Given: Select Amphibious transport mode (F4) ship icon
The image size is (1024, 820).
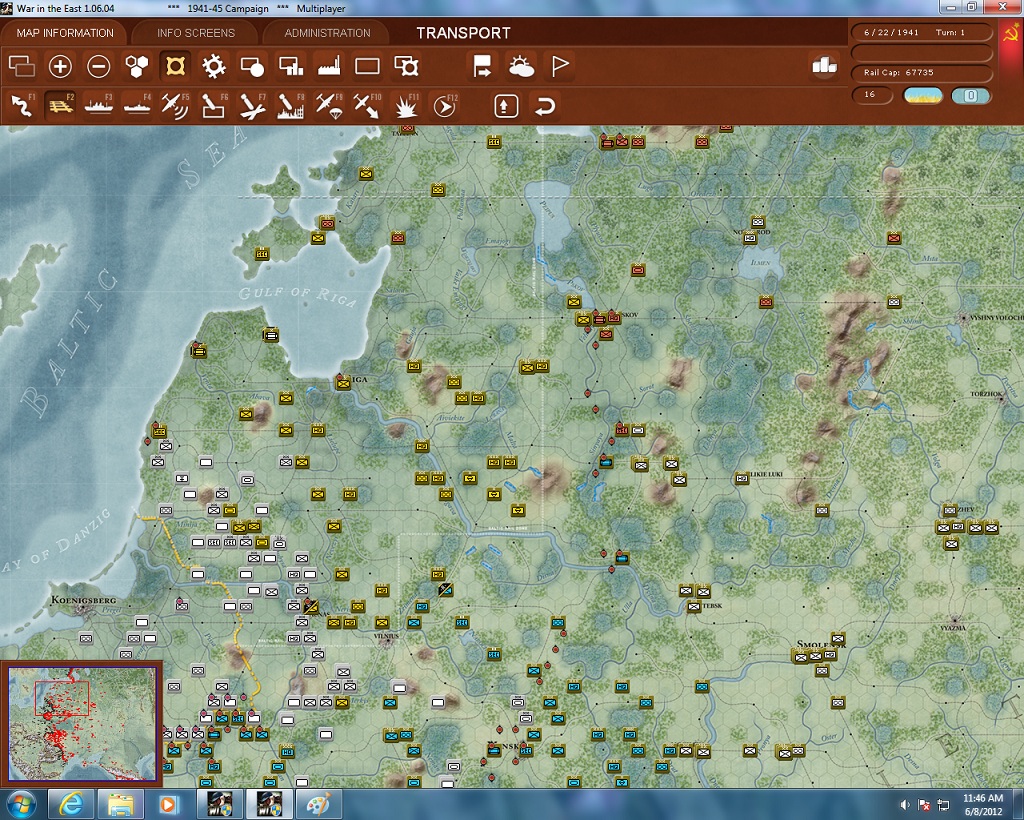Looking at the screenshot, I should pyautogui.click(x=136, y=106).
